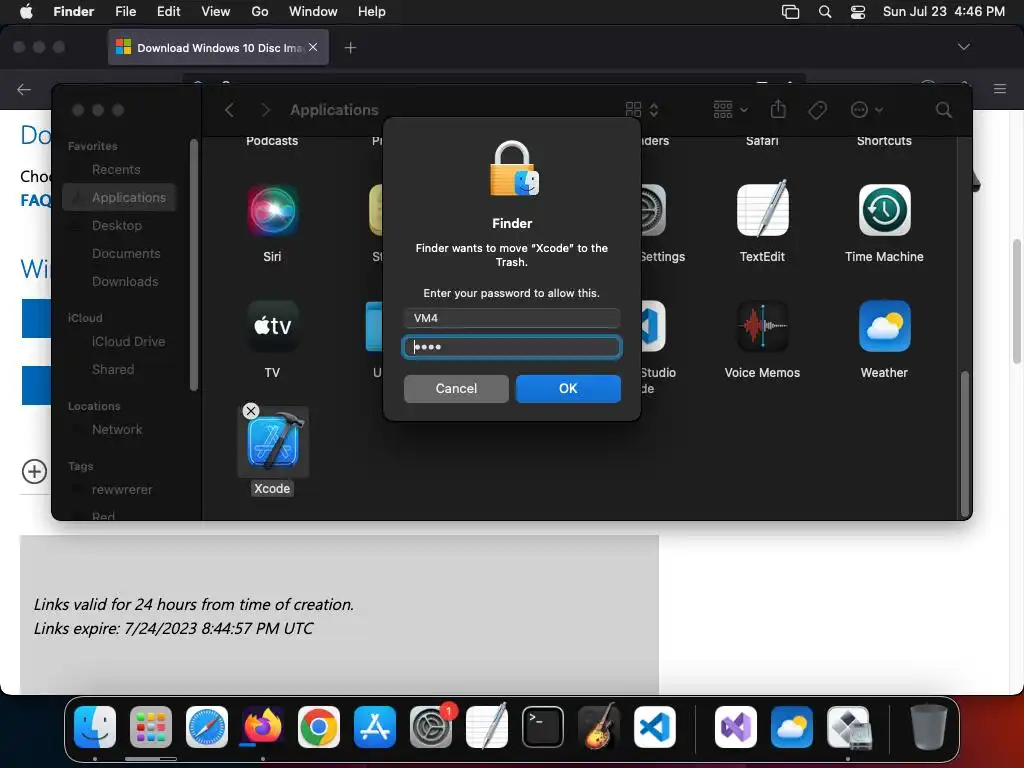Switch Finder icon view mode
The image size is (1024, 768).
click(641, 110)
